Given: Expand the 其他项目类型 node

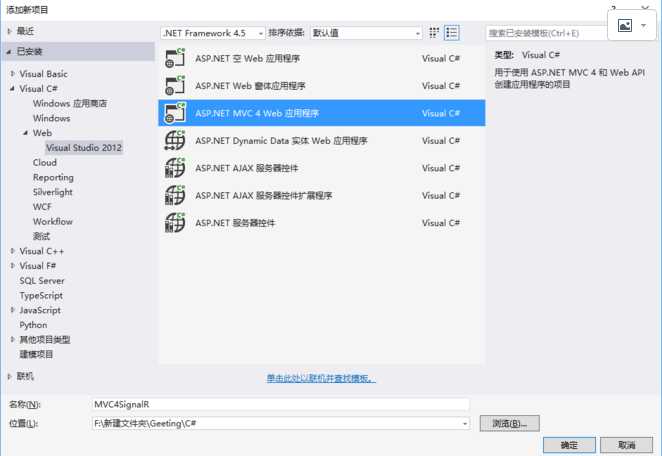Looking at the screenshot, I should click(x=12, y=339).
